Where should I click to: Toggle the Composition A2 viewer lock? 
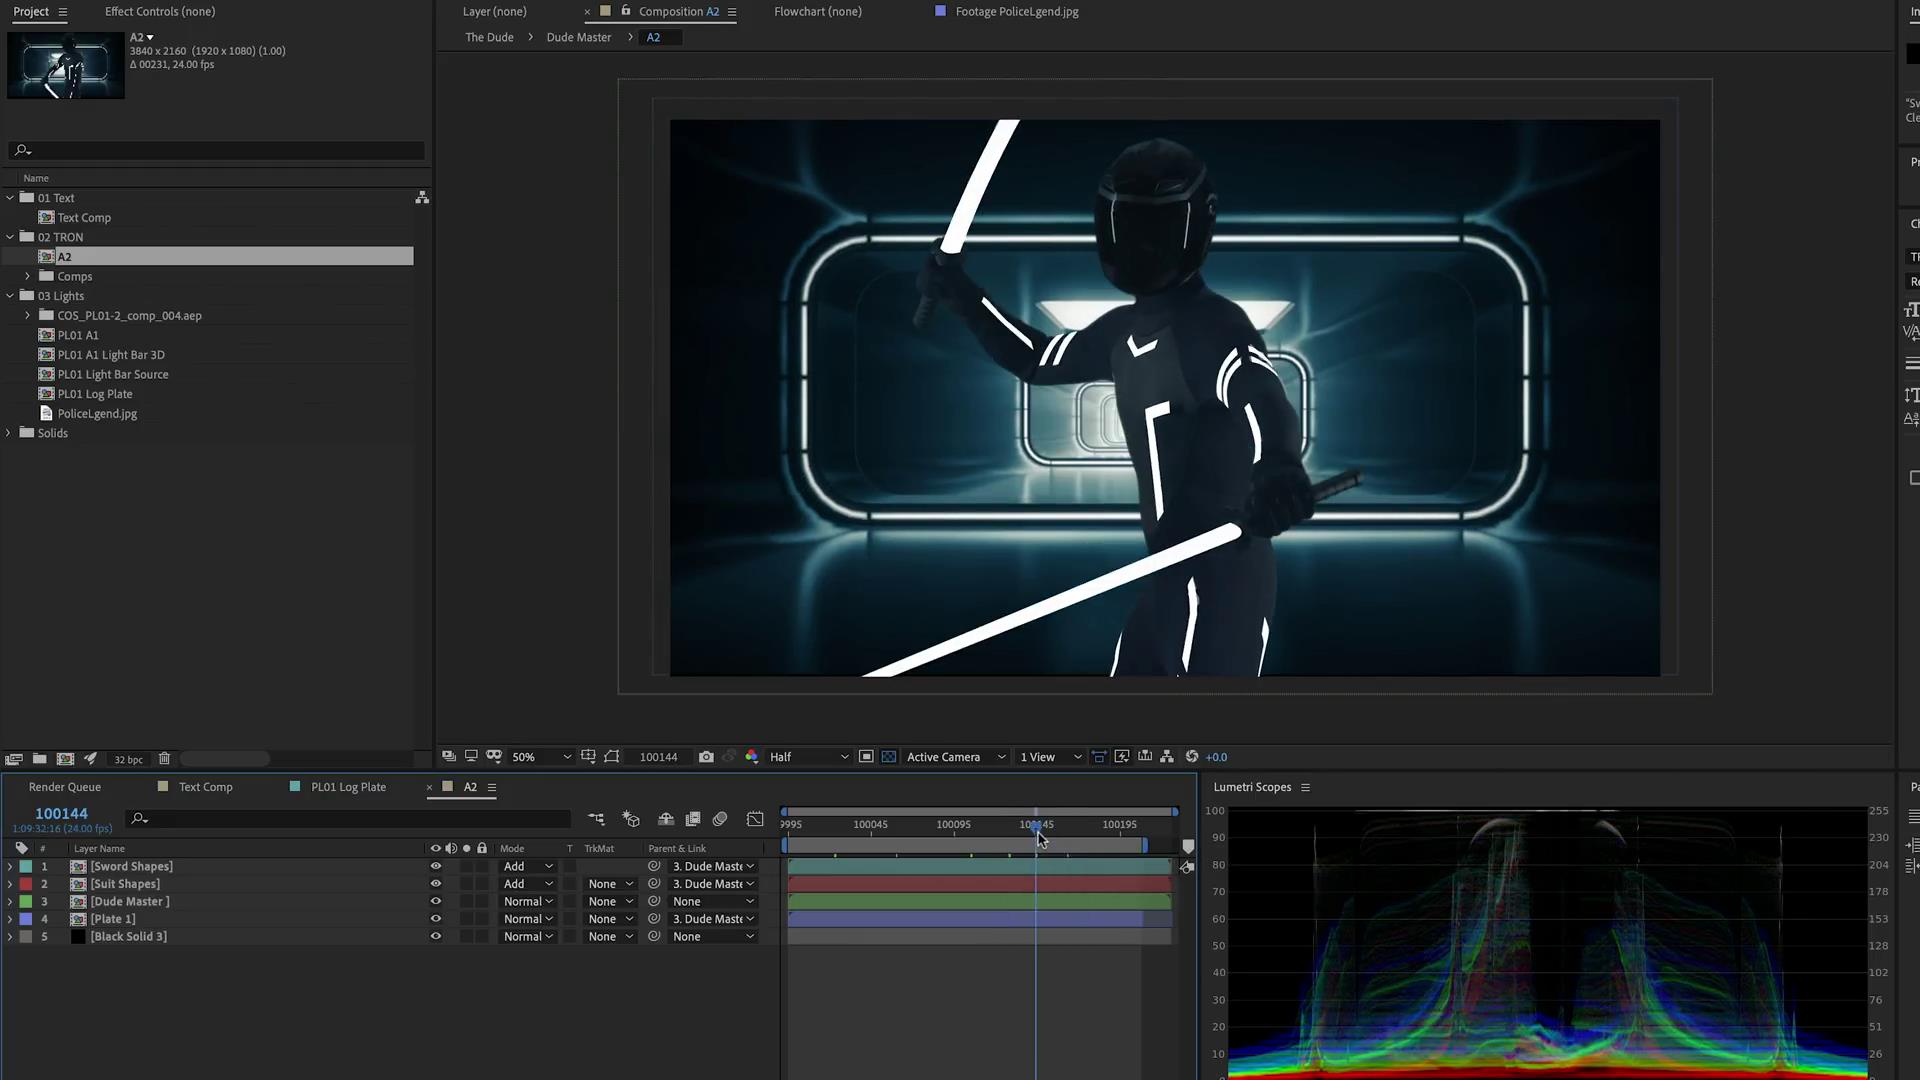[x=626, y=11]
